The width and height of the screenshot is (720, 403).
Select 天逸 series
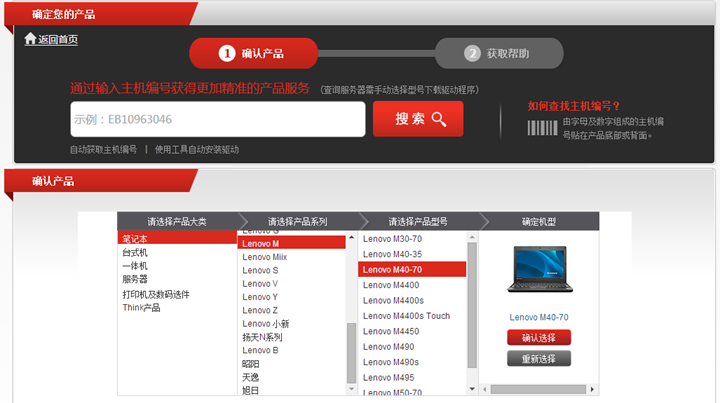251,377
